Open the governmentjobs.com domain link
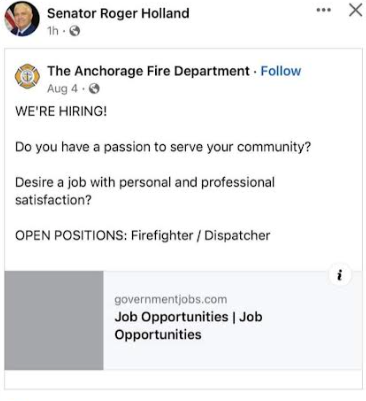This screenshot has width=366, height=401. (171, 299)
